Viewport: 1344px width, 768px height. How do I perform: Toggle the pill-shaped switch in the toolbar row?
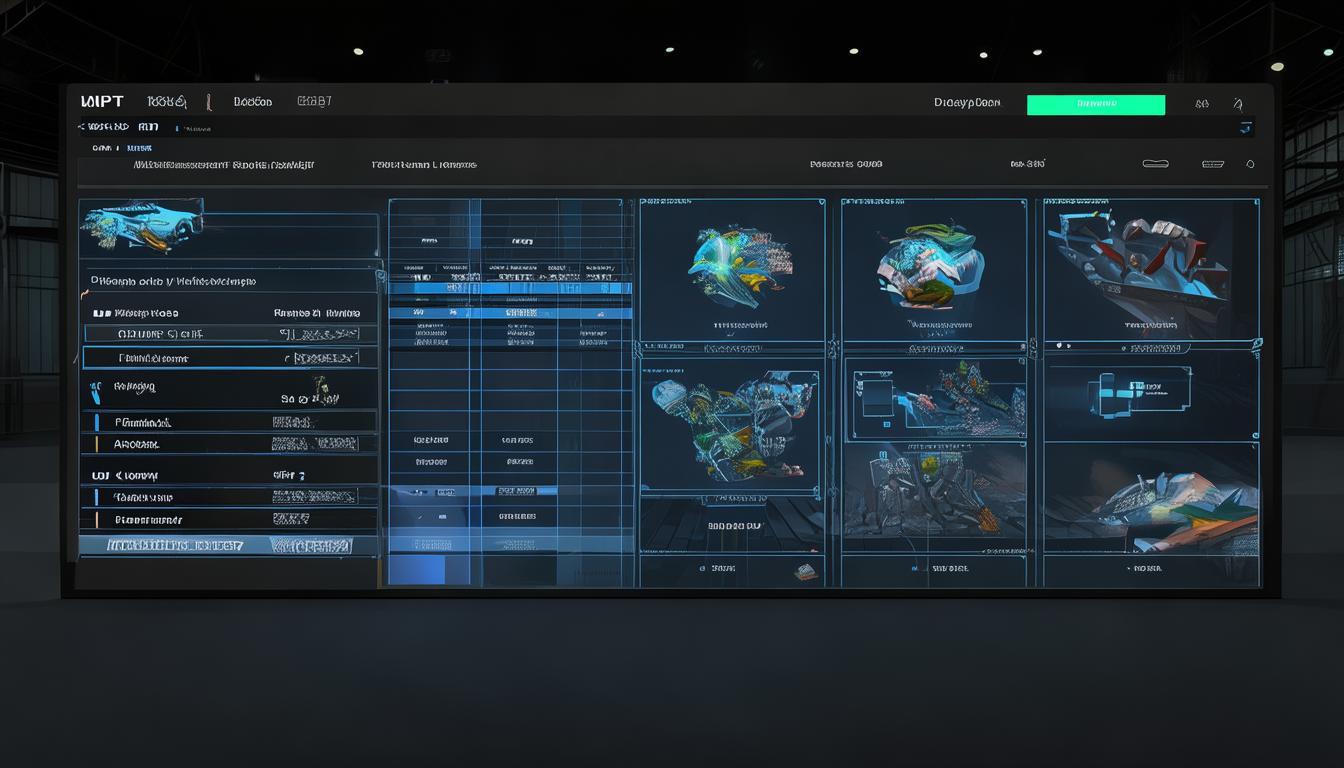tap(1155, 164)
